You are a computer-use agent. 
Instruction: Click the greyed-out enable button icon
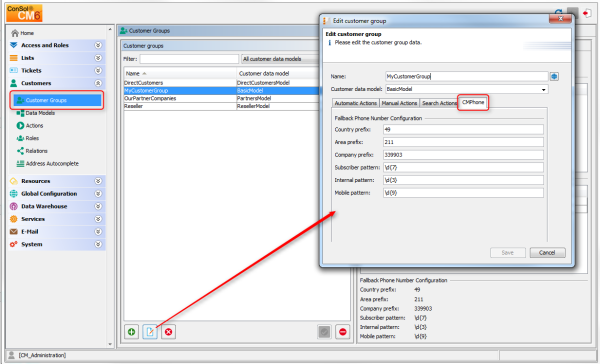pos(324,332)
